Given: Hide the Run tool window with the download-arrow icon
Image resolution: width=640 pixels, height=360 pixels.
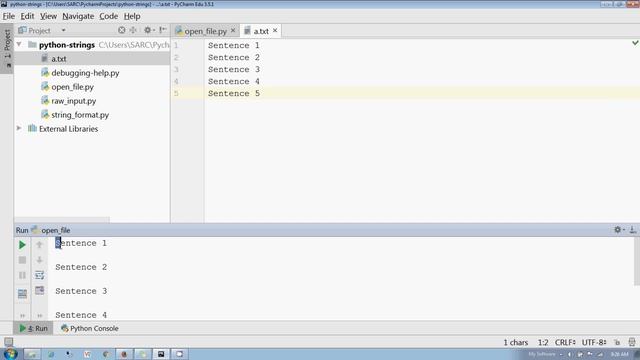Looking at the screenshot, I should click(633, 230).
